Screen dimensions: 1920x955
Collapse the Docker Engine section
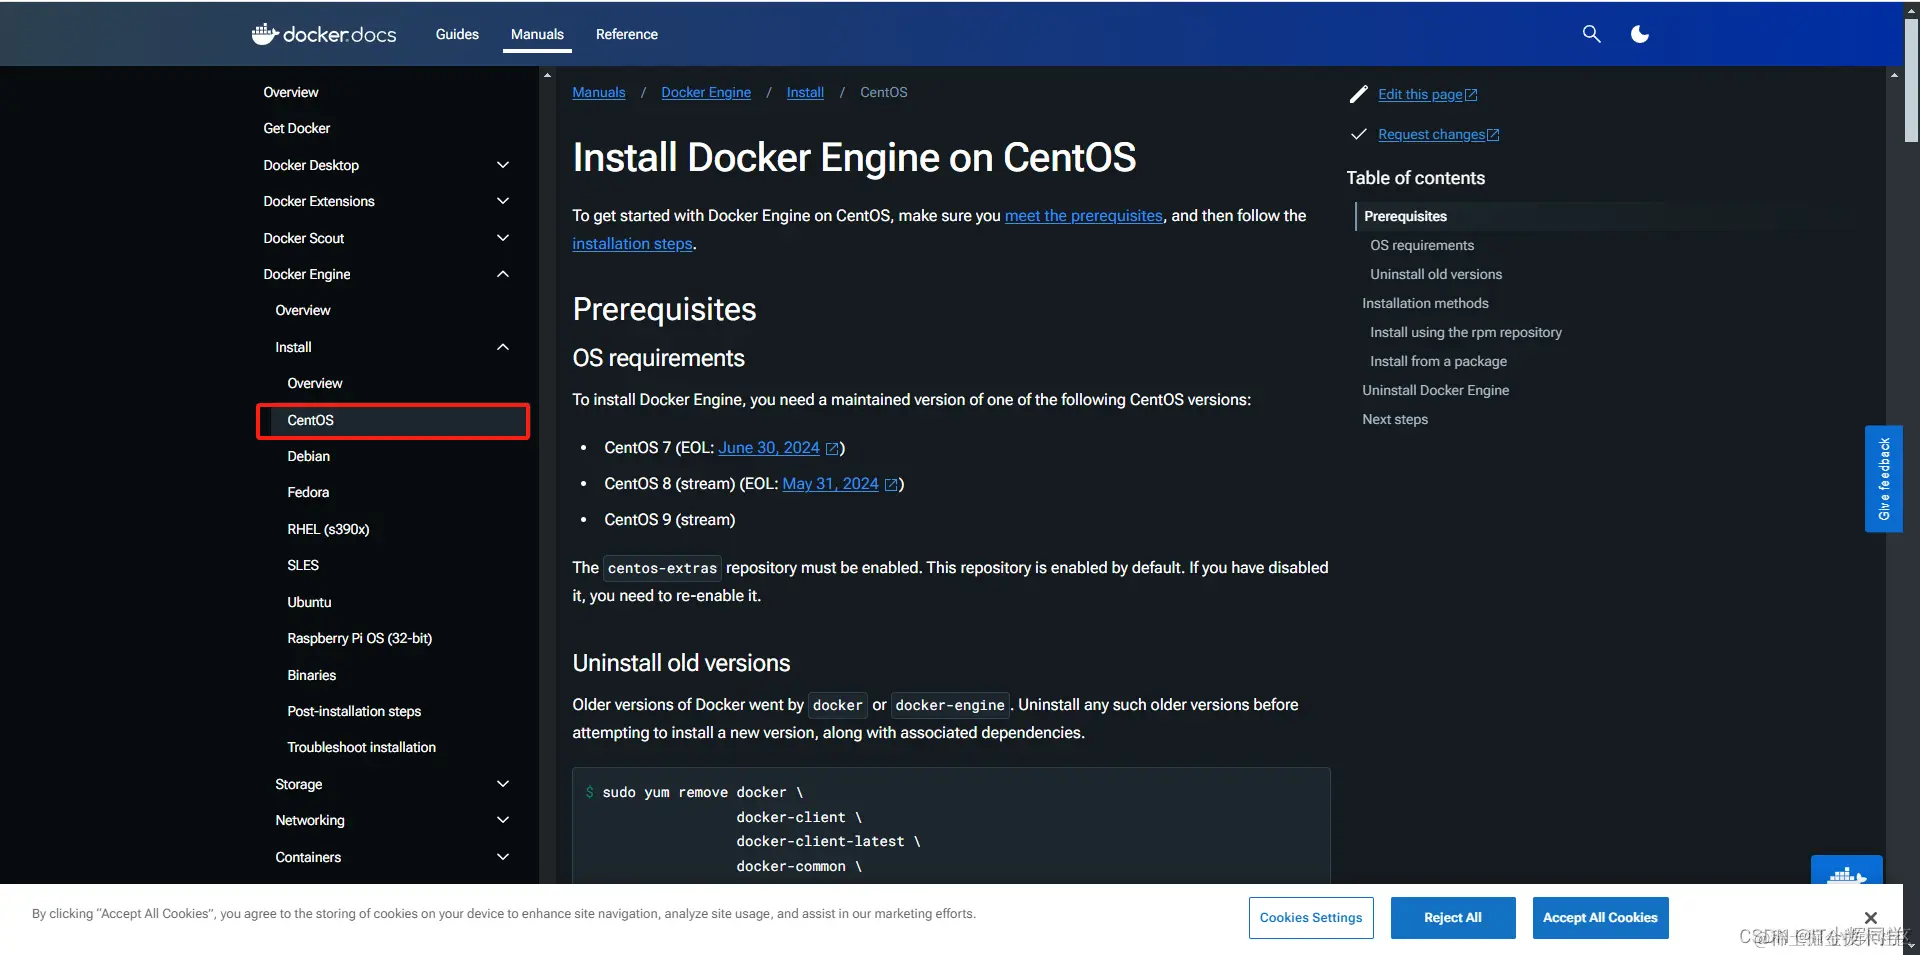click(503, 274)
